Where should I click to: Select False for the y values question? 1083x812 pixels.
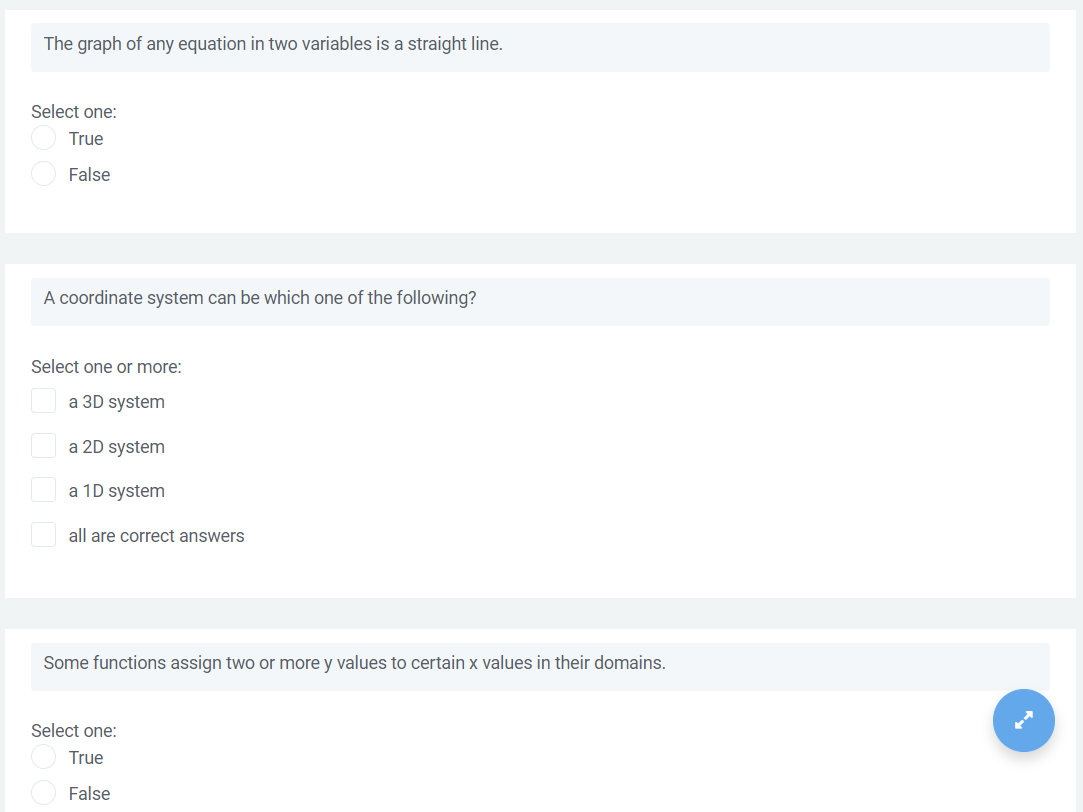click(43, 792)
